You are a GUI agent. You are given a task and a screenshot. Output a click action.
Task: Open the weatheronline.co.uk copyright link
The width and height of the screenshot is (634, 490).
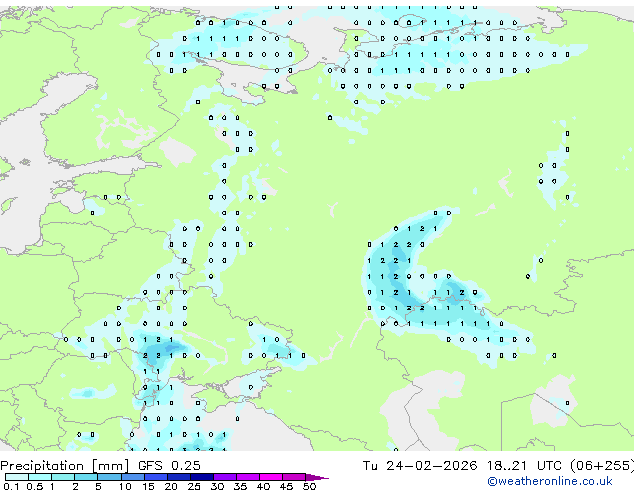pos(550,481)
